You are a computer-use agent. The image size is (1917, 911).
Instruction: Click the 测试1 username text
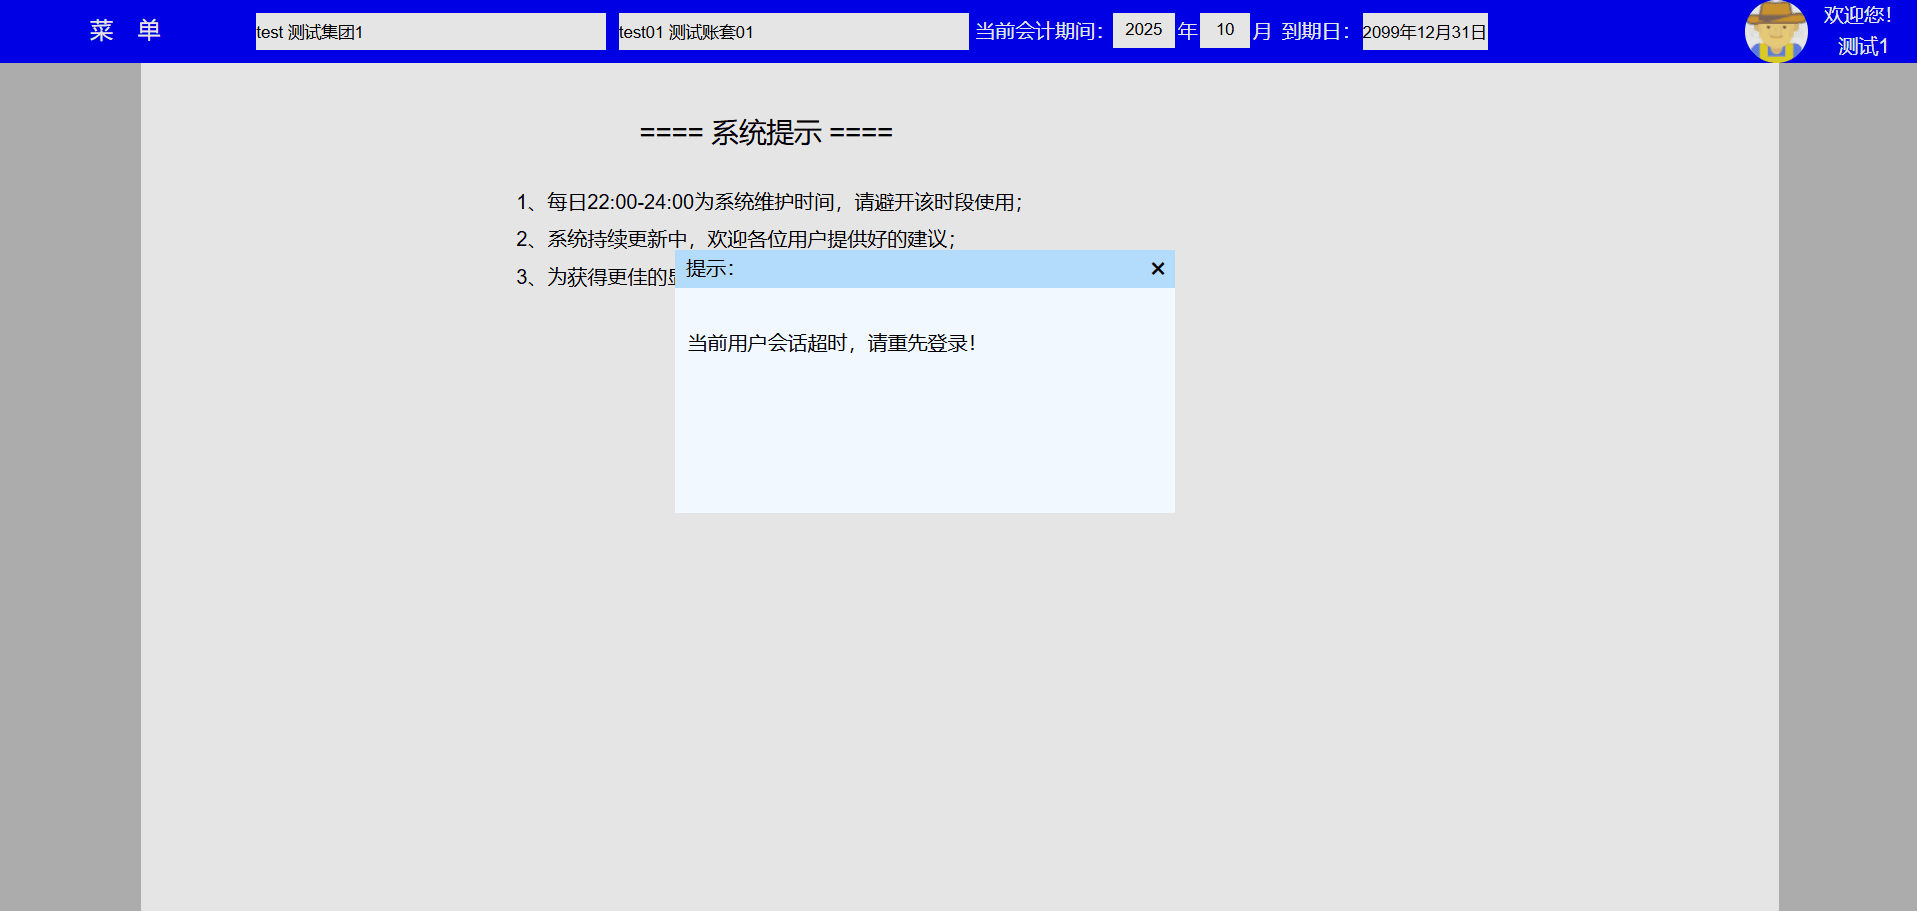1862,47
